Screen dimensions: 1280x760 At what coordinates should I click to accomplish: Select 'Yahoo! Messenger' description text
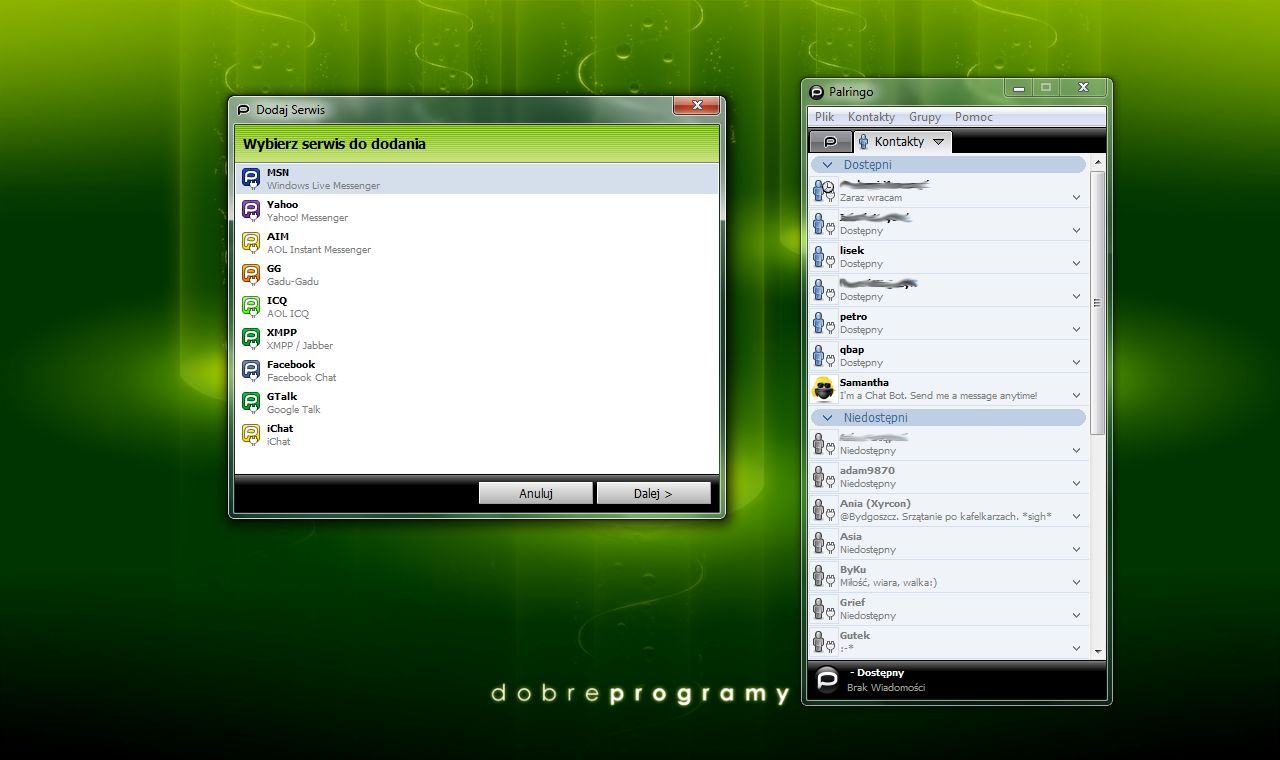coord(307,218)
